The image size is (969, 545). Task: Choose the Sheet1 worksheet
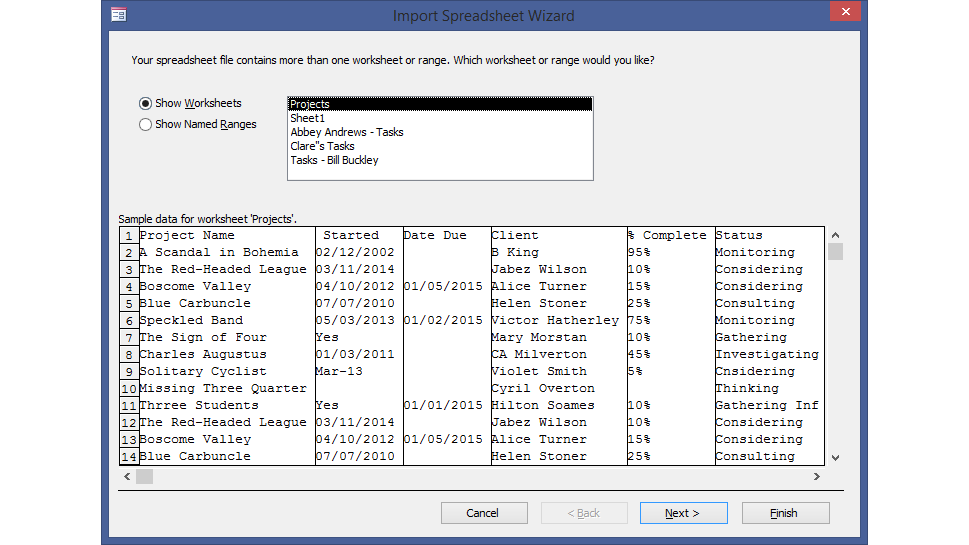(x=440, y=118)
